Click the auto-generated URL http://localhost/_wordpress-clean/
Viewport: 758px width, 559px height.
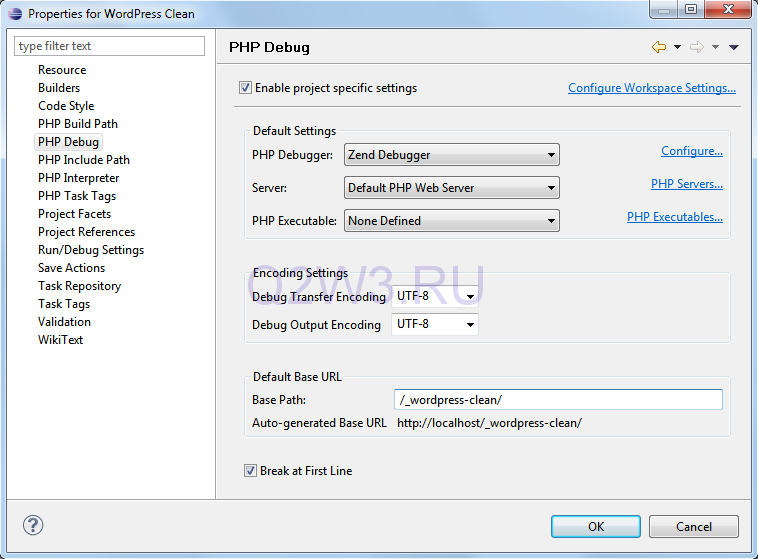489,423
